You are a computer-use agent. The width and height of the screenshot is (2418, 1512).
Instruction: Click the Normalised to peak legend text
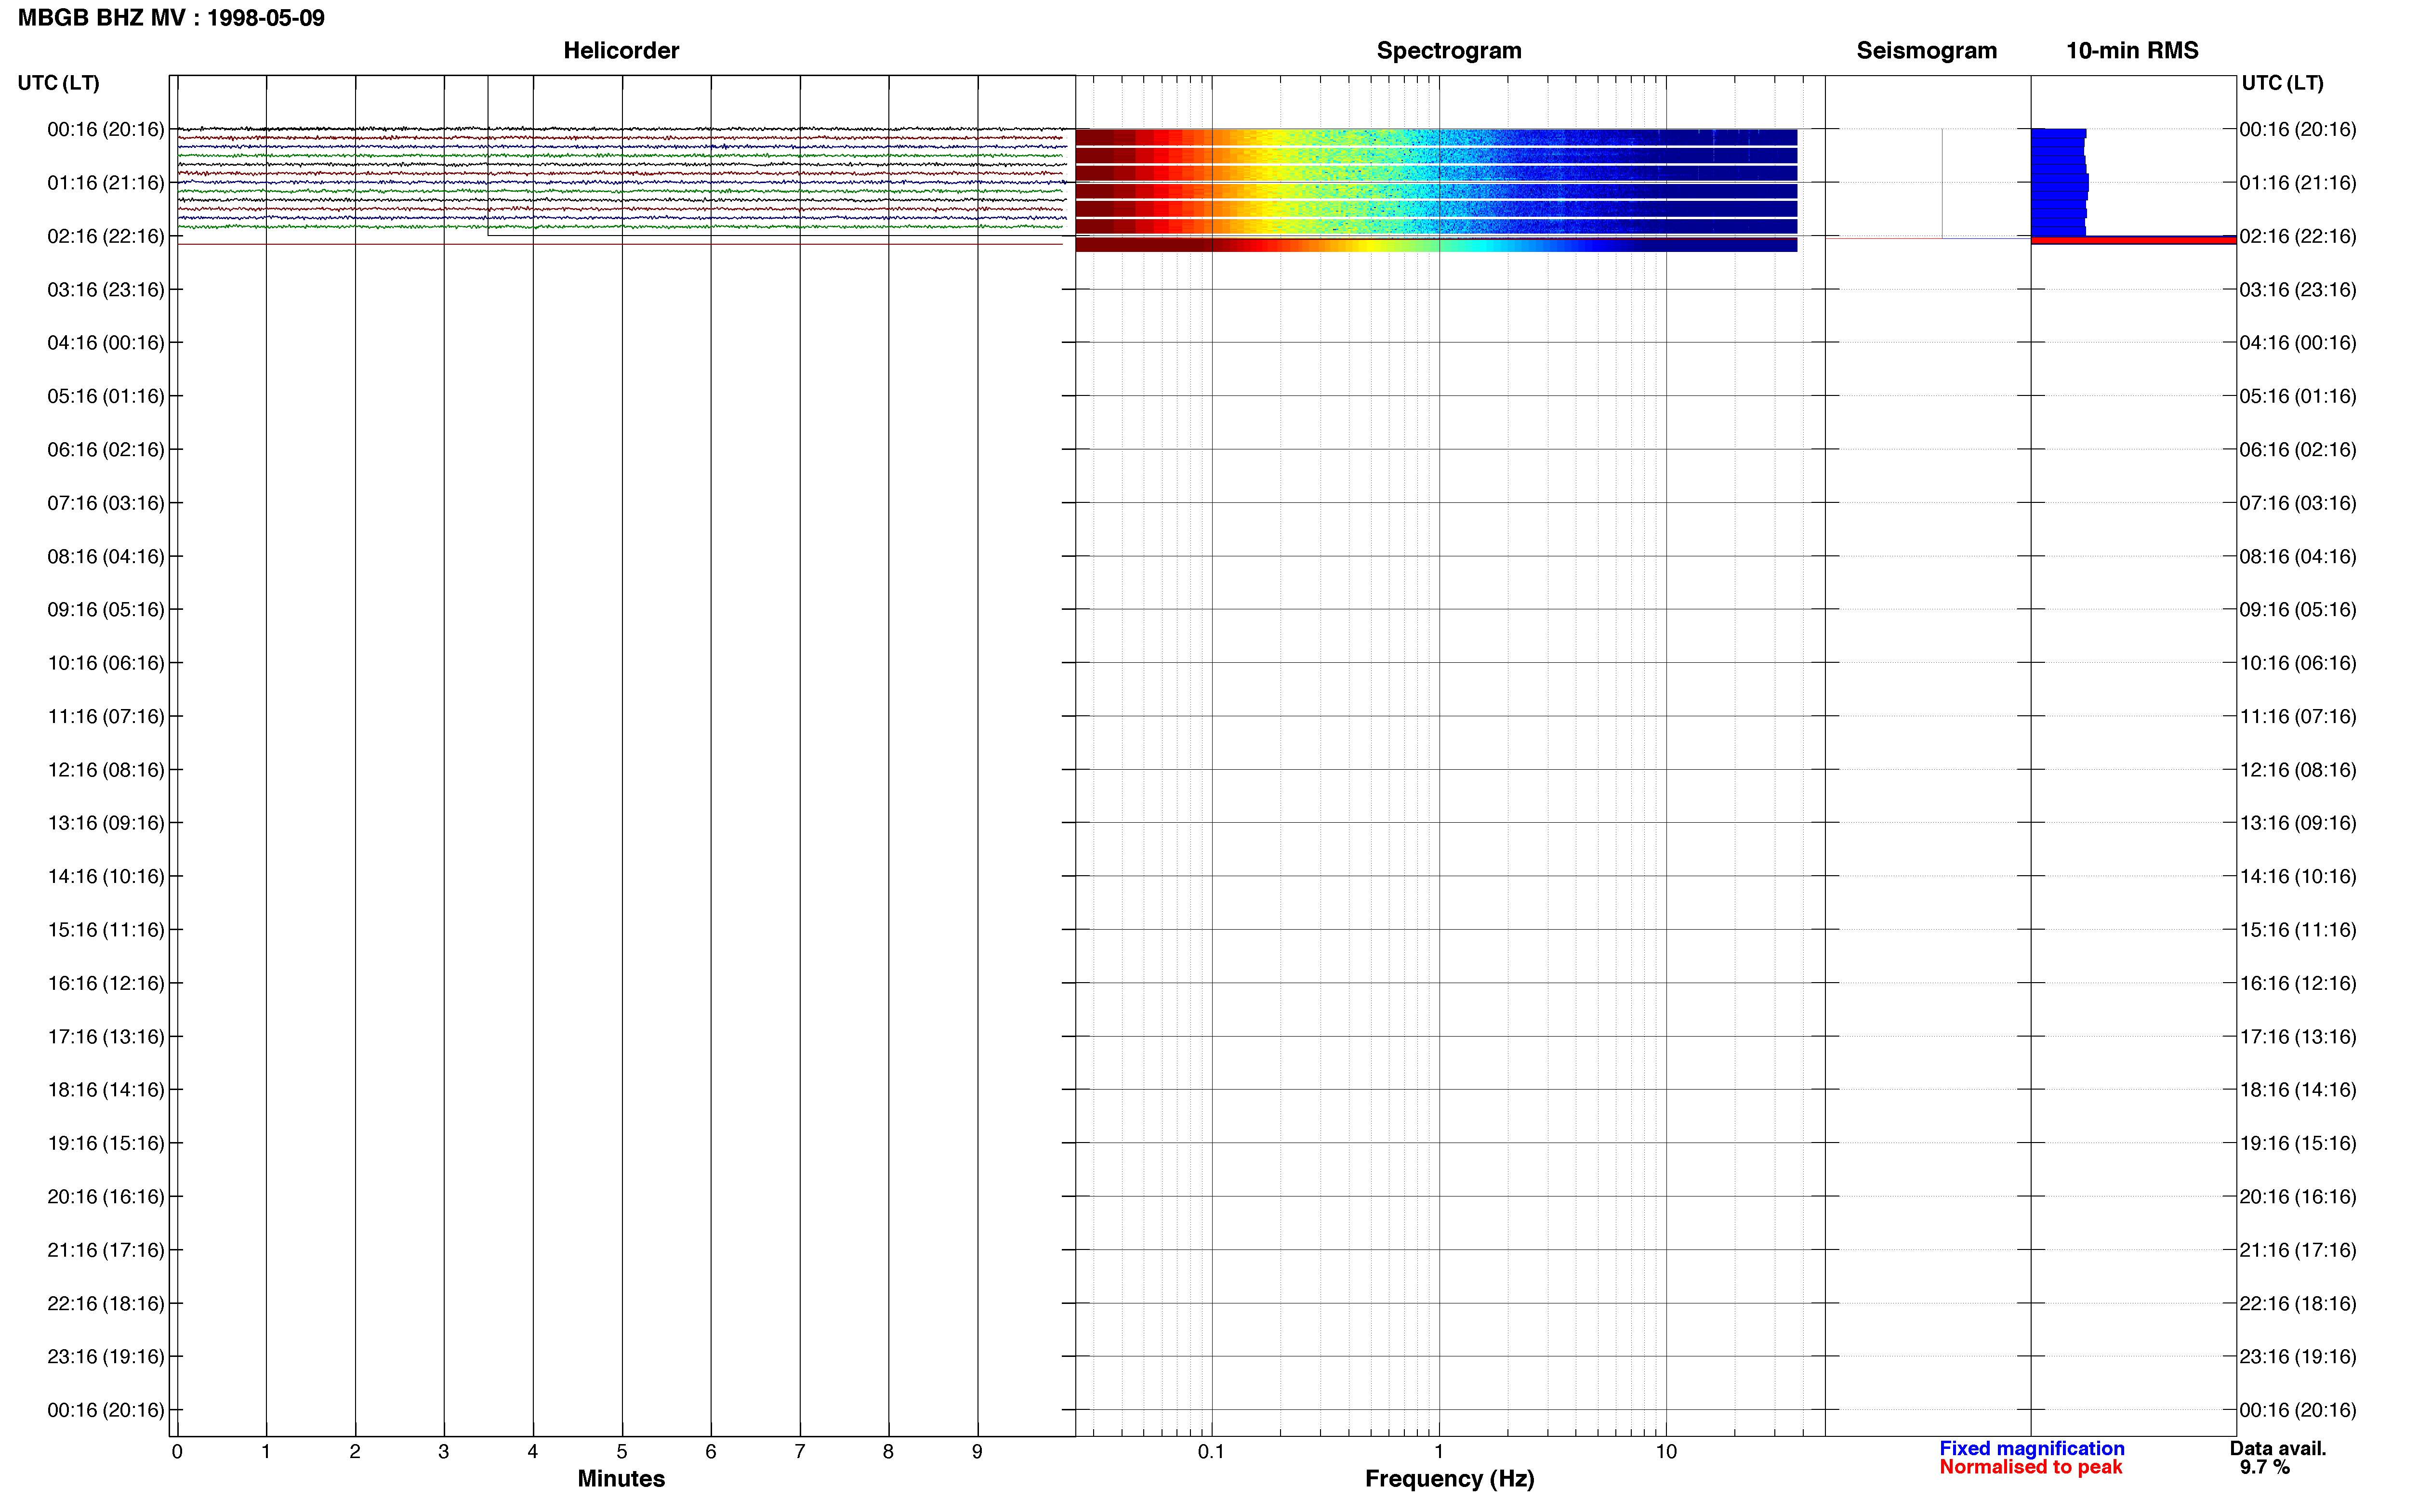pos(2030,1467)
